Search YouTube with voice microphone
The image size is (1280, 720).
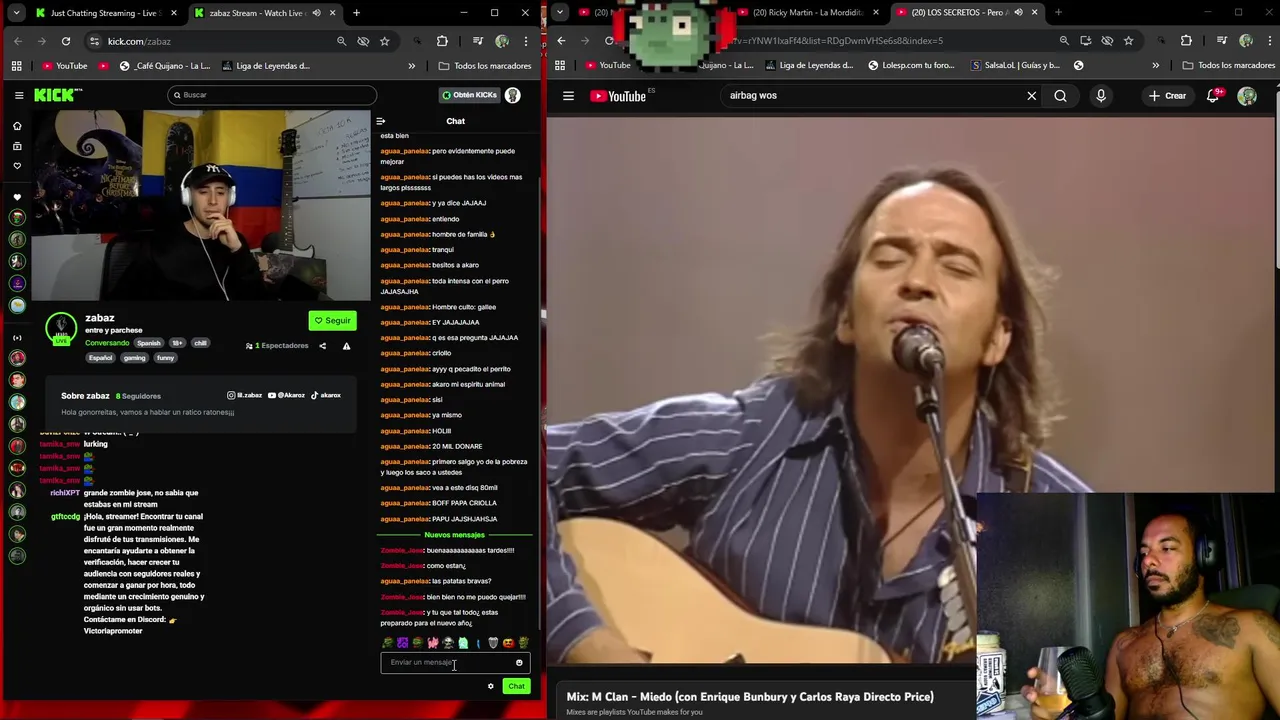(1101, 96)
